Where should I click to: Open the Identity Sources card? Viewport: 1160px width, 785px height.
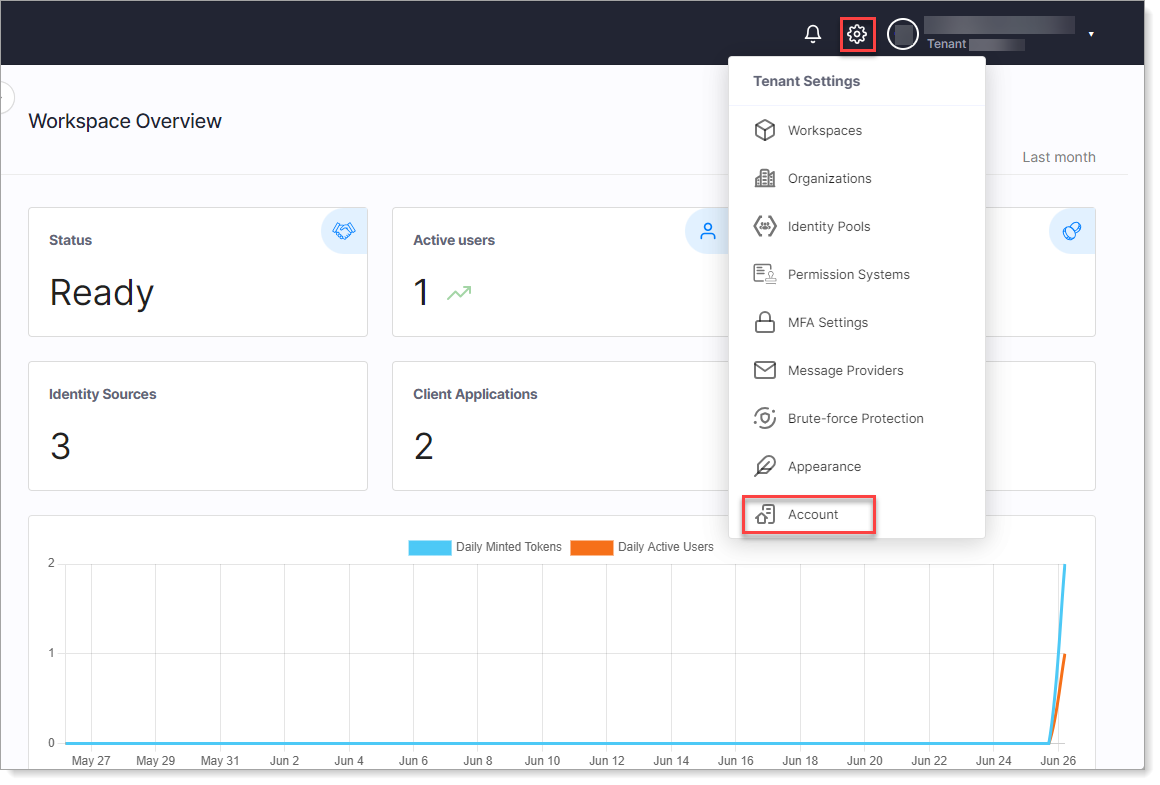pyautogui.click(x=198, y=425)
